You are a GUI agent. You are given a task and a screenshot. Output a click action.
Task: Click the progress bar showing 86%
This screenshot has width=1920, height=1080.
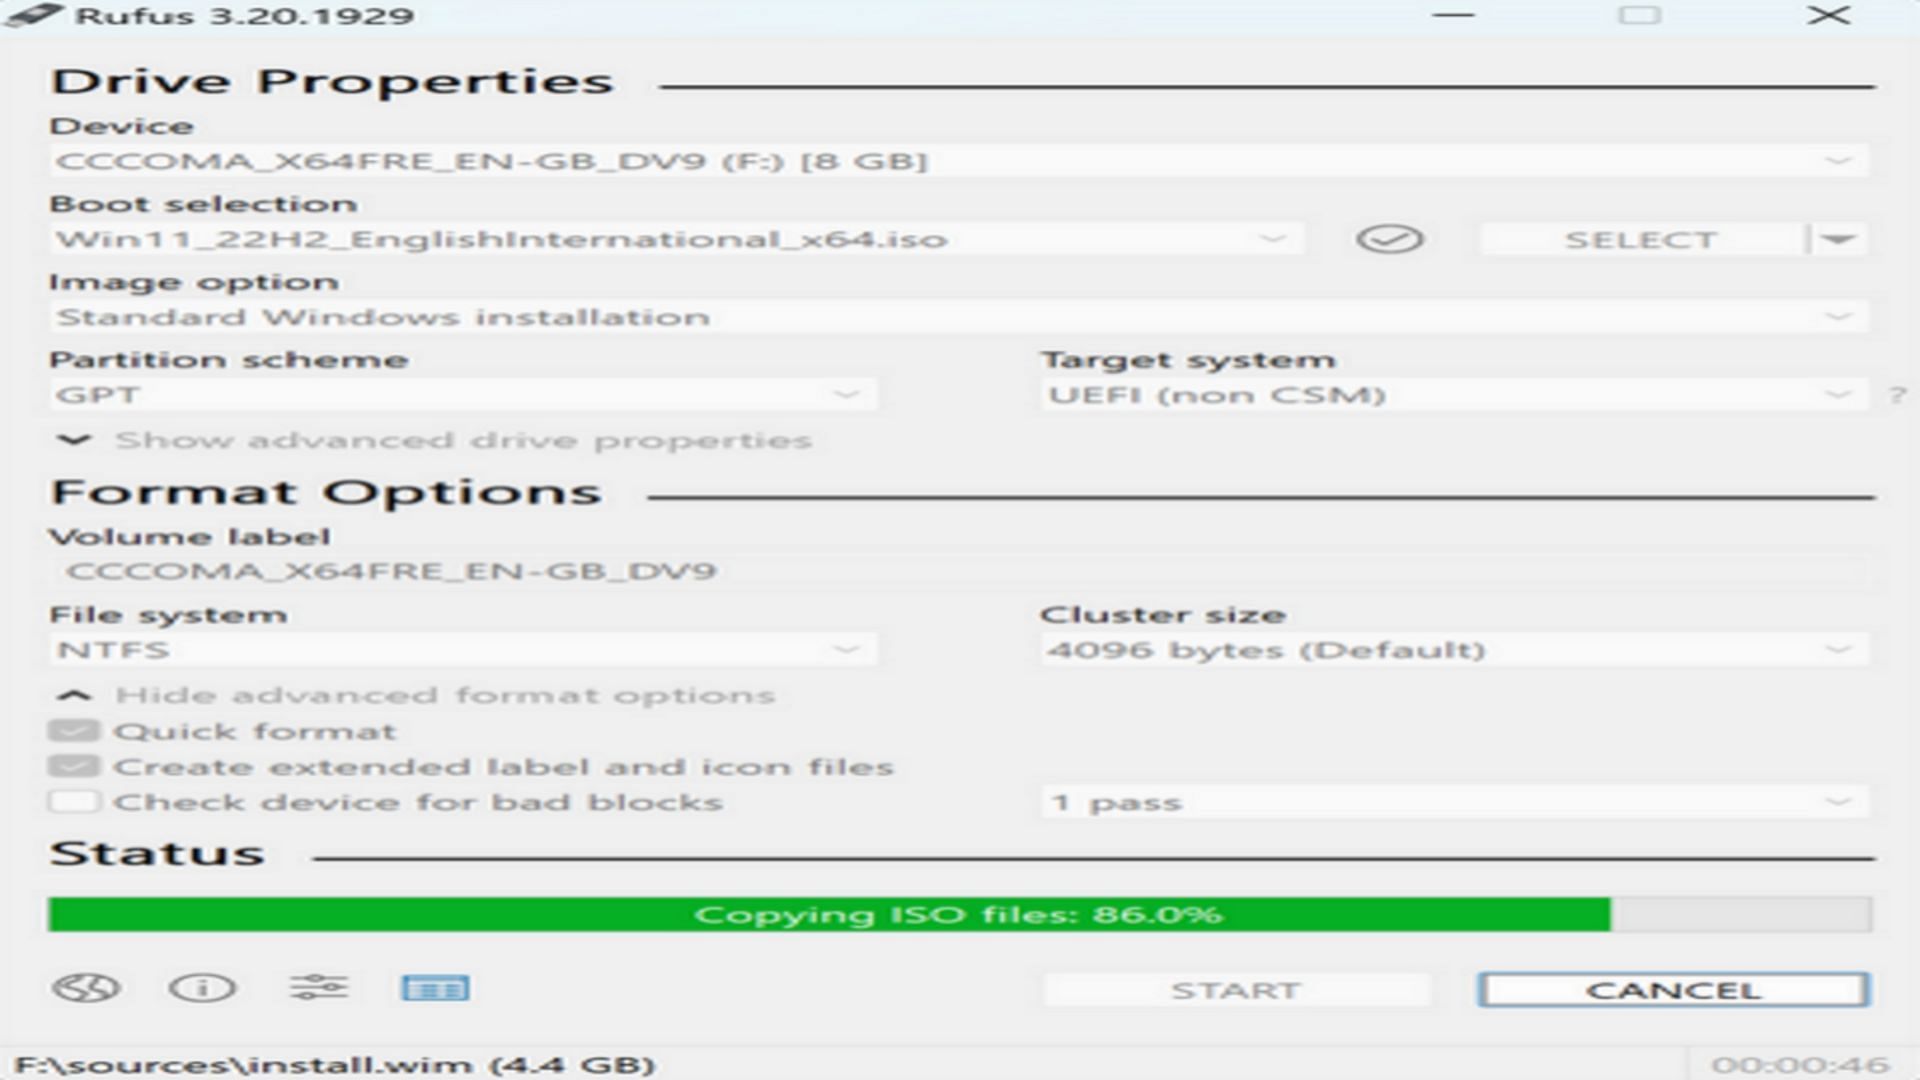960,914
